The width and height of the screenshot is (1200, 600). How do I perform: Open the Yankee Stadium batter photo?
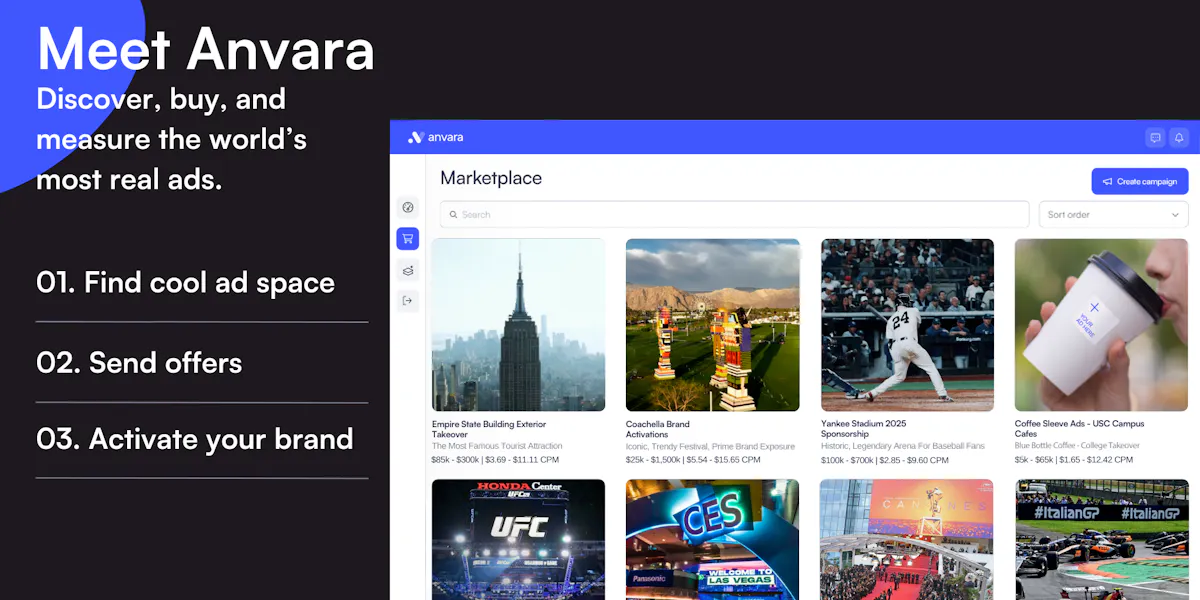pos(907,325)
